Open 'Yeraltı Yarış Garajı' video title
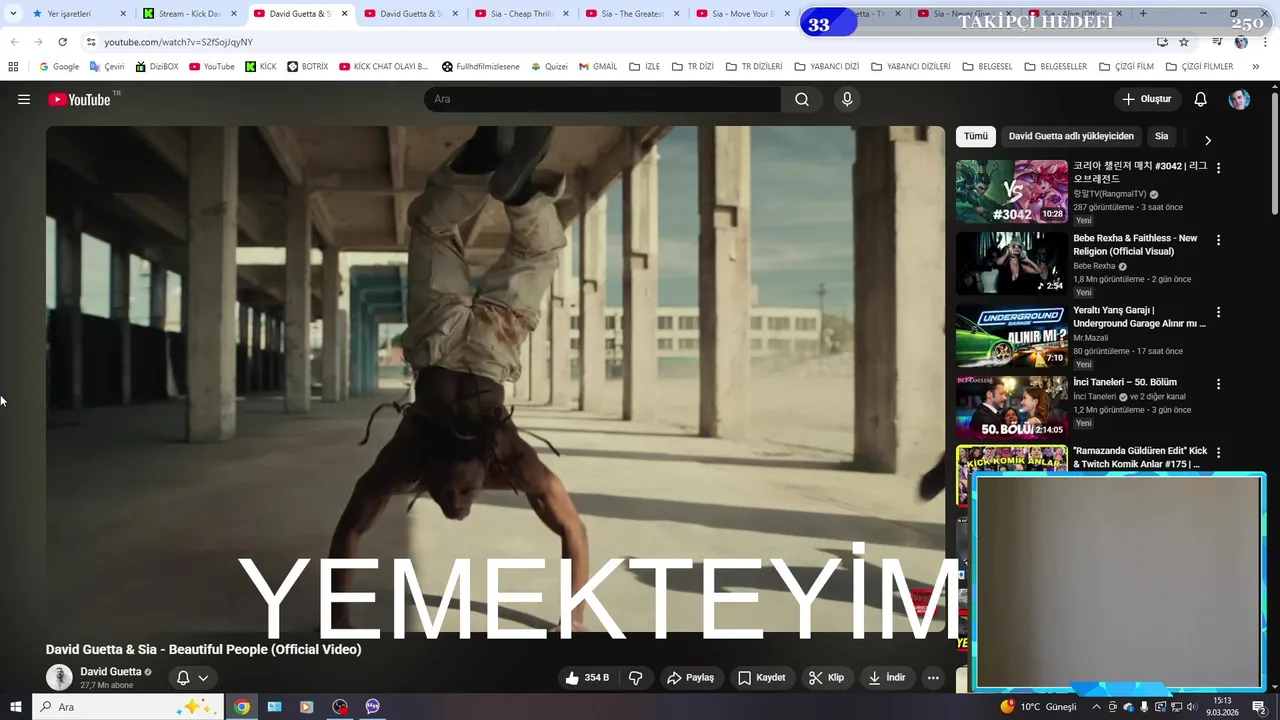 pyautogui.click(x=1139, y=317)
